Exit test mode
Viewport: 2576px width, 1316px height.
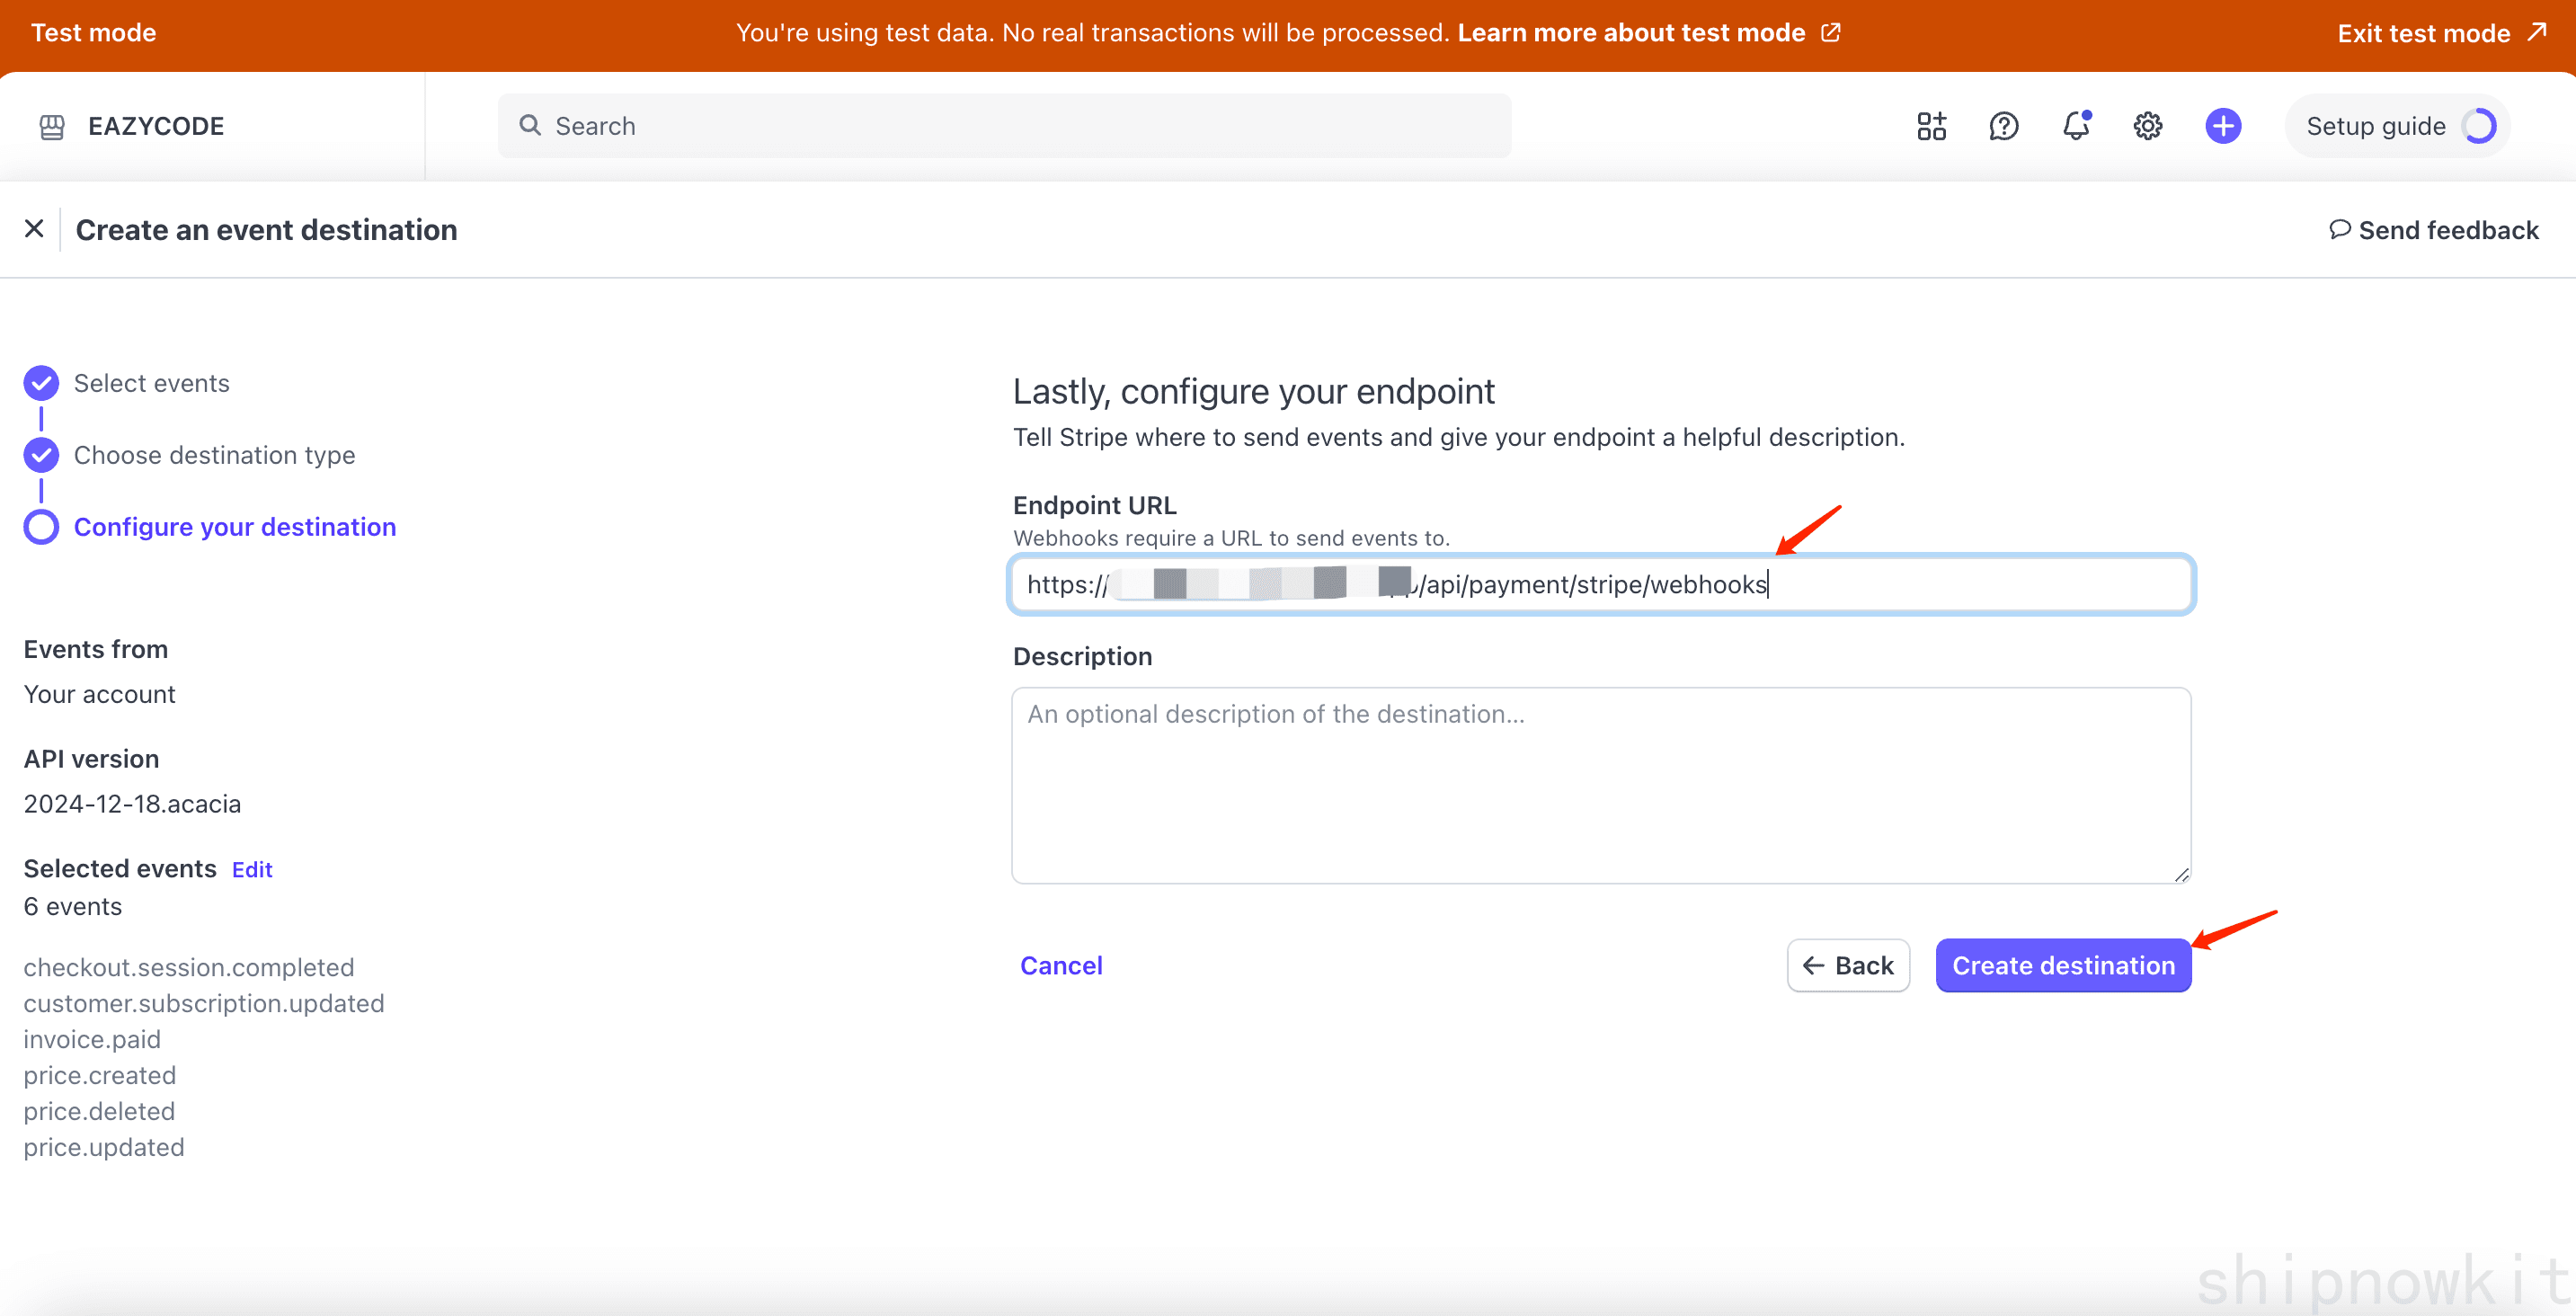2424,32
